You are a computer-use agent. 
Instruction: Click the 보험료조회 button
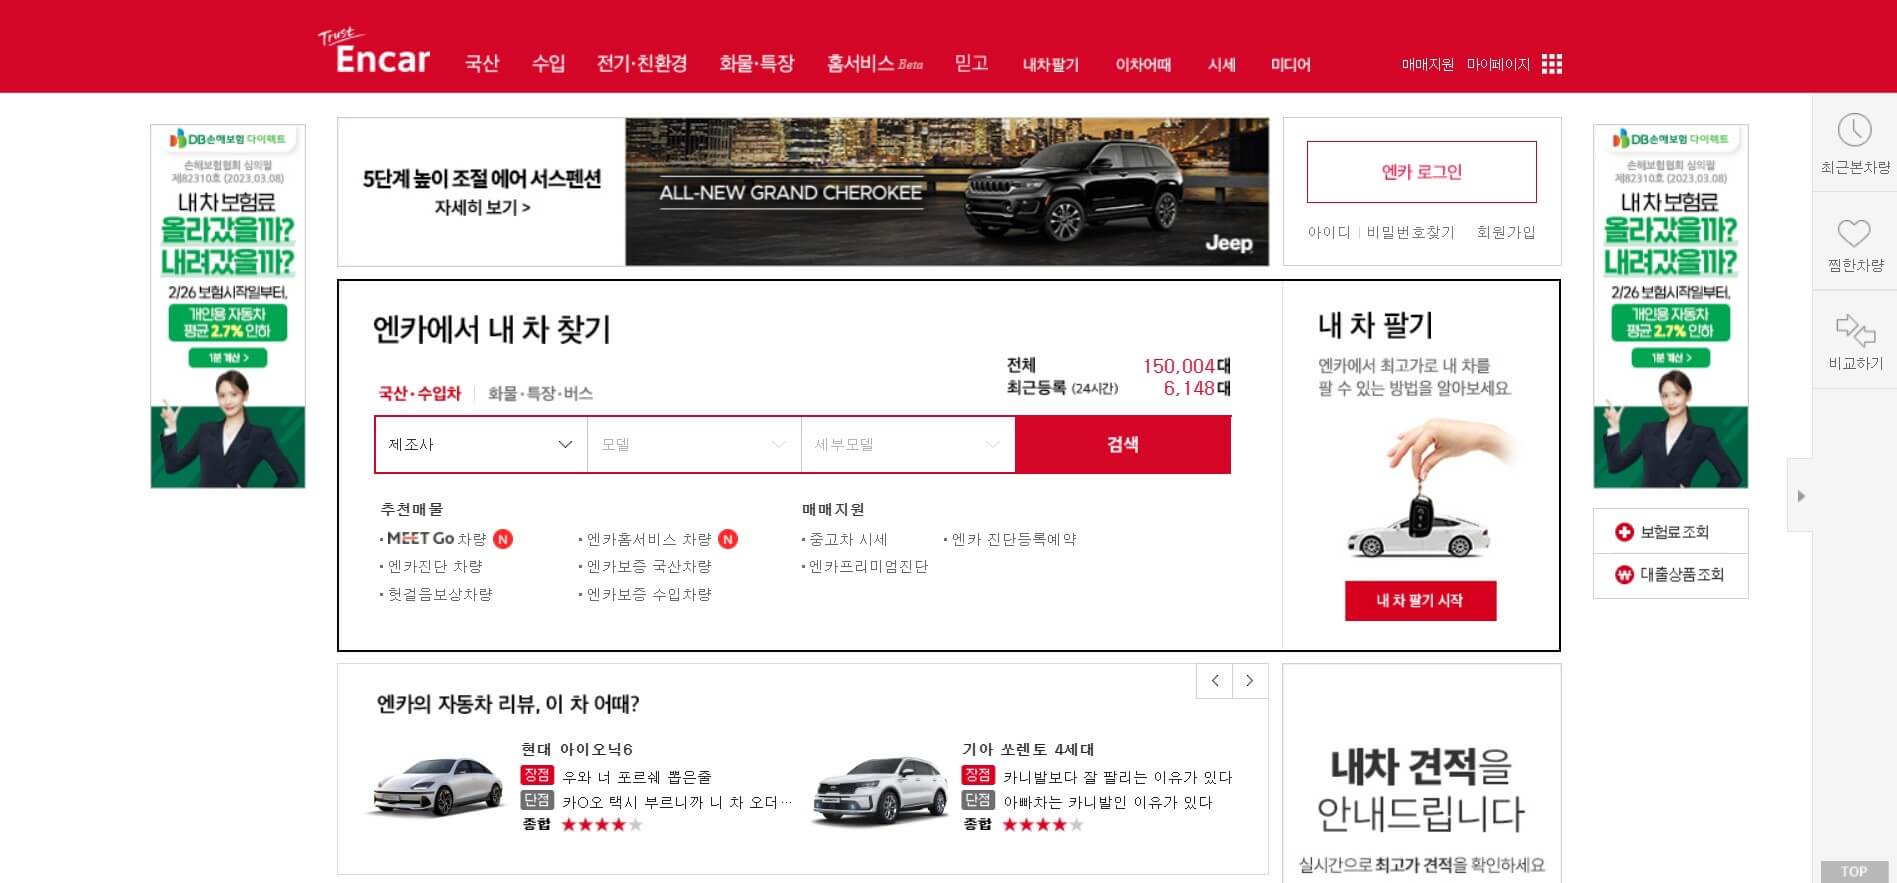click(1670, 532)
